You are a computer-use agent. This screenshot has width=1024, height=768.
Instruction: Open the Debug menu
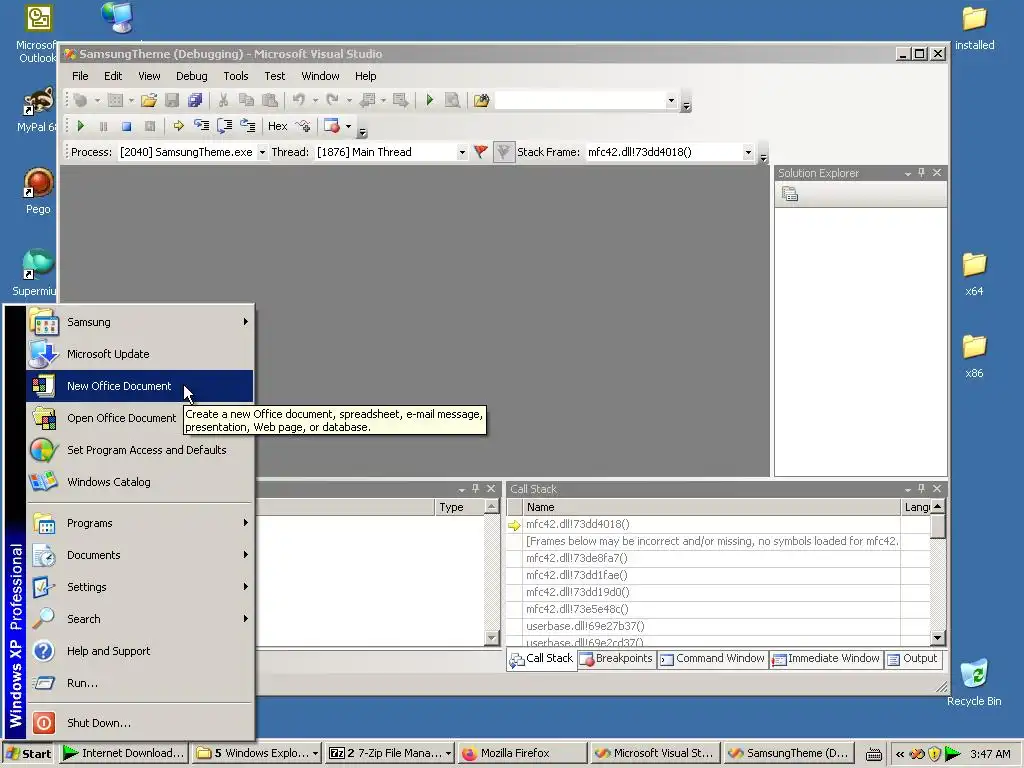pyautogui.click(x=191, y=76)
